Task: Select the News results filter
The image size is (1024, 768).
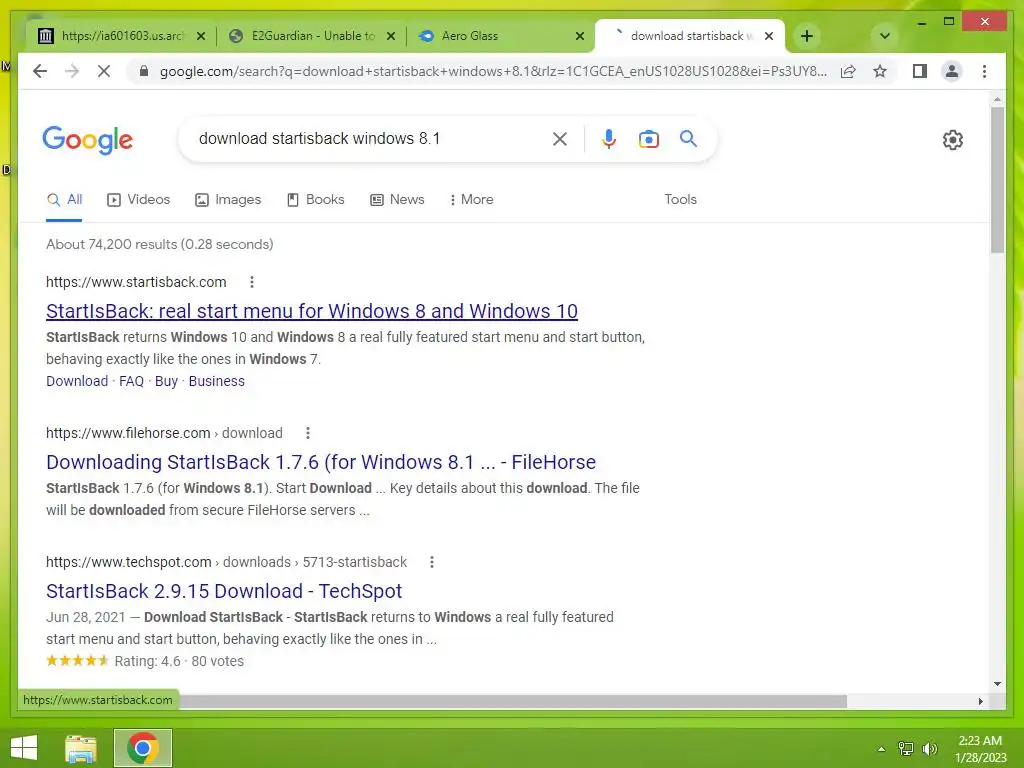Action: click(397, 200)
